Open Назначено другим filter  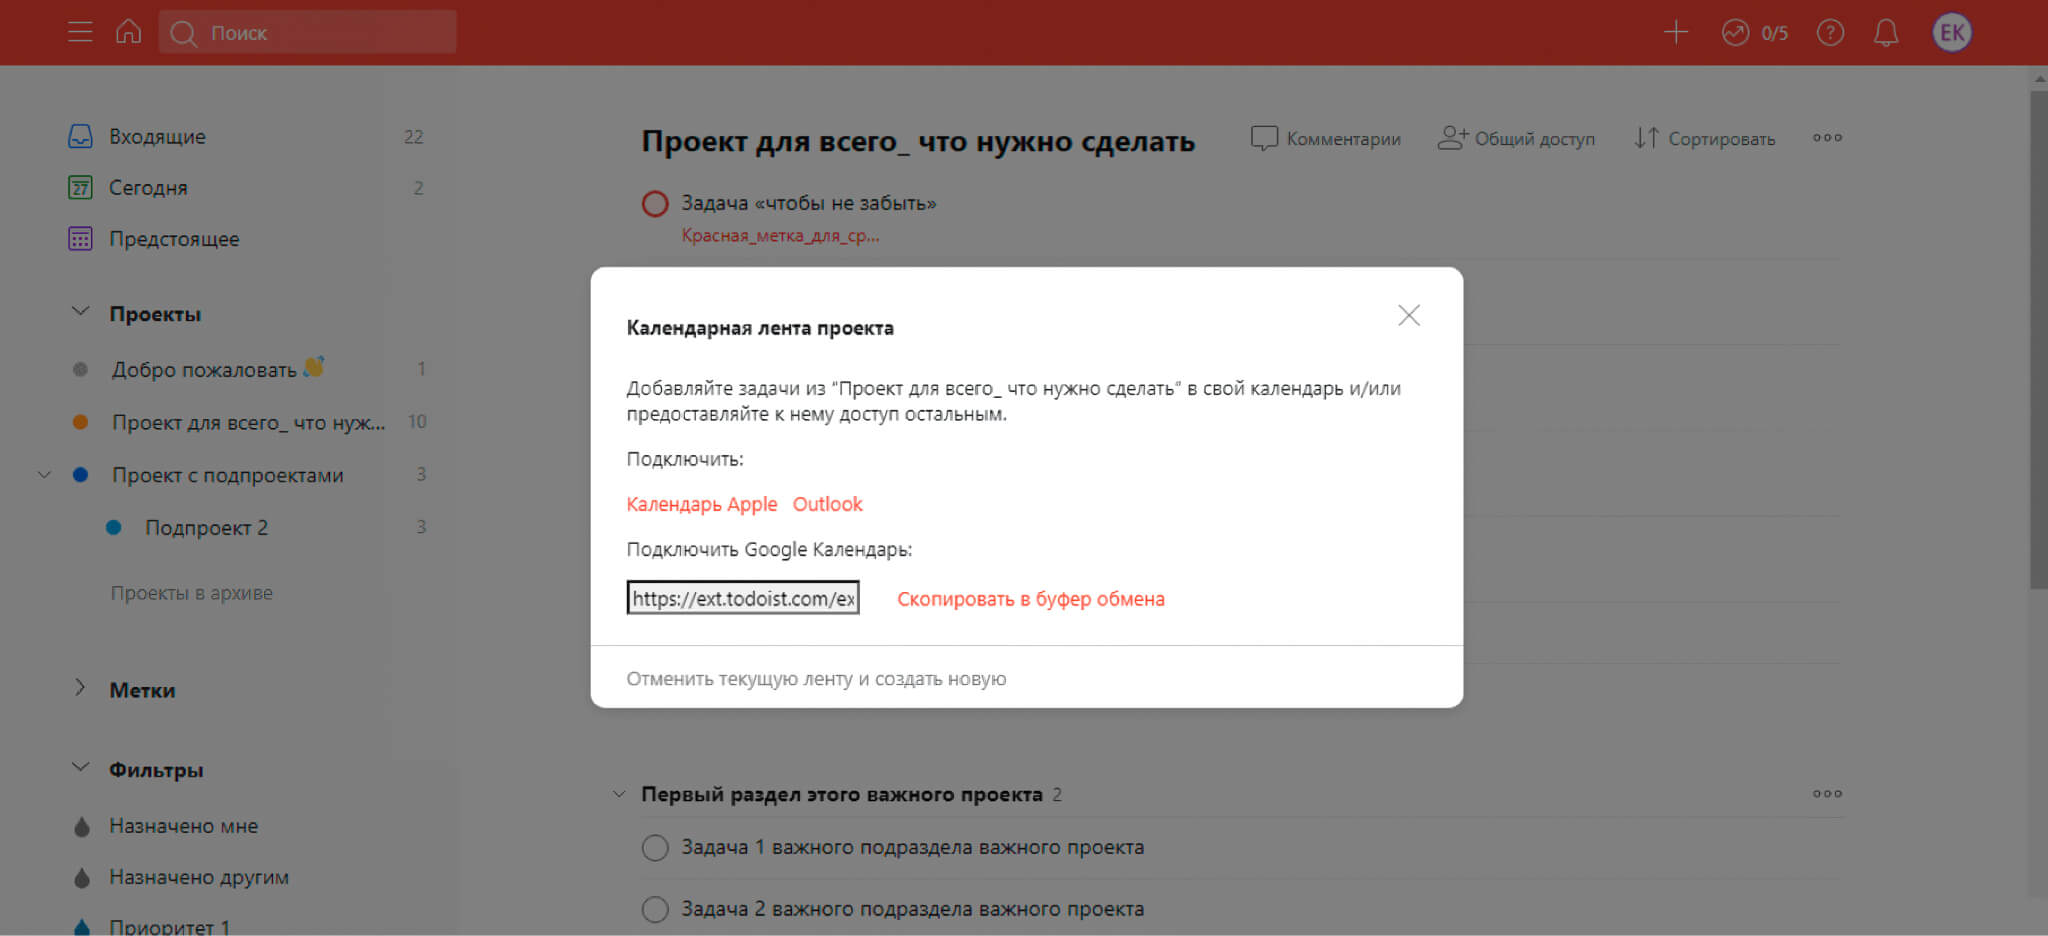(x=199, y=877)
